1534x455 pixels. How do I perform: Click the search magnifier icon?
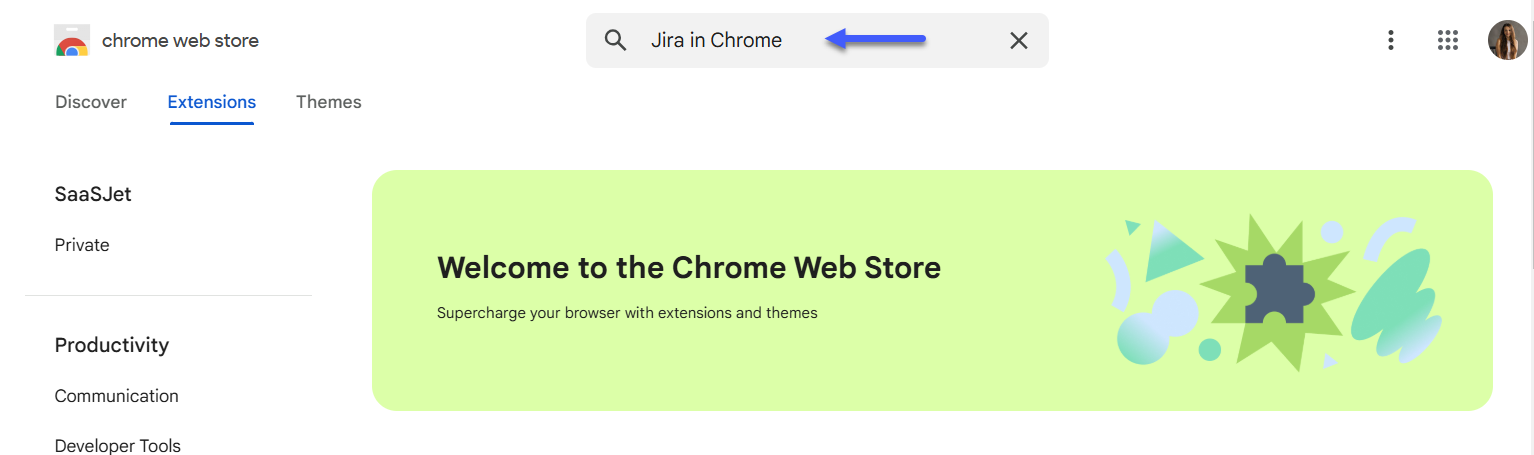[616, 40]
